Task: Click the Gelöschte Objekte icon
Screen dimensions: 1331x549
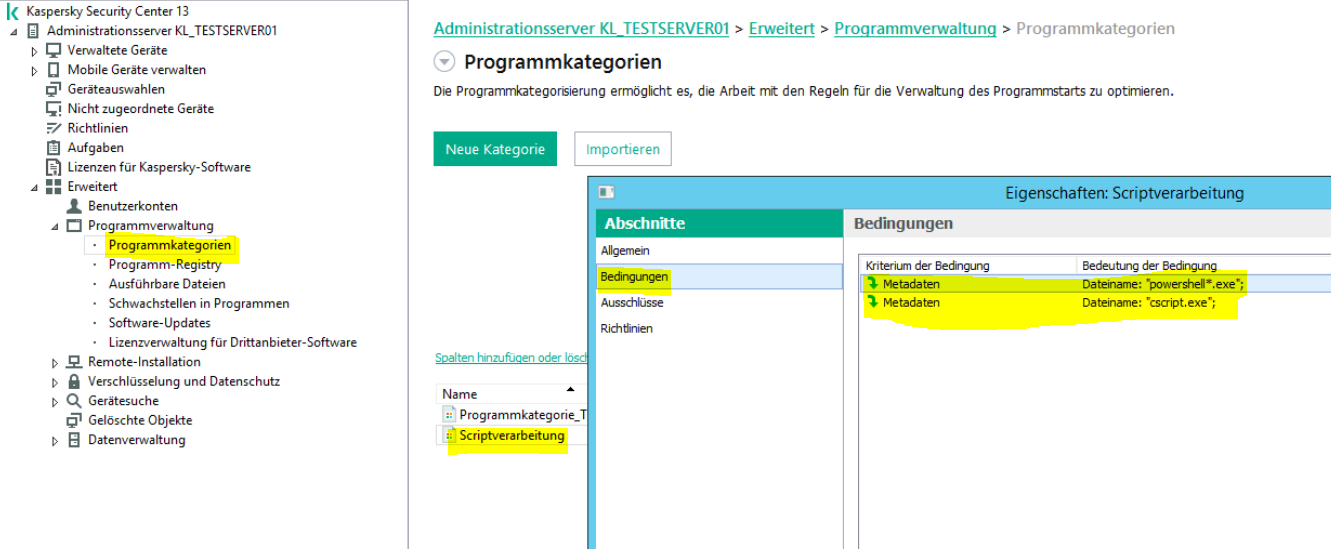Action: (x=74, y=420)
